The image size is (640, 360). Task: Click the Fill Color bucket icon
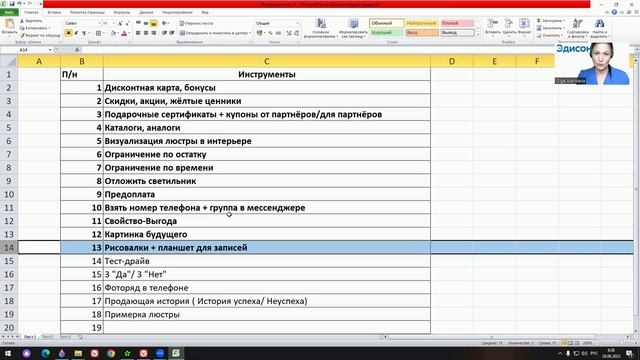(113, 33)
